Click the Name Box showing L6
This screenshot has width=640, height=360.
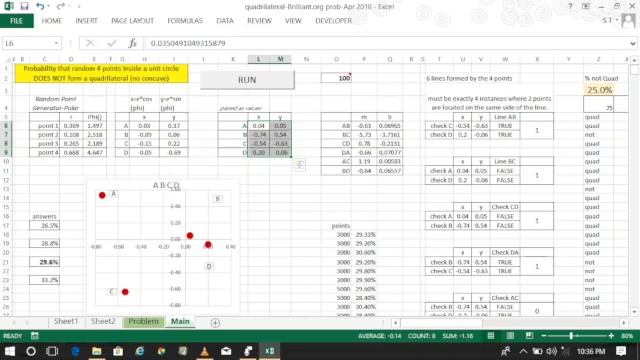pos(27,43)
